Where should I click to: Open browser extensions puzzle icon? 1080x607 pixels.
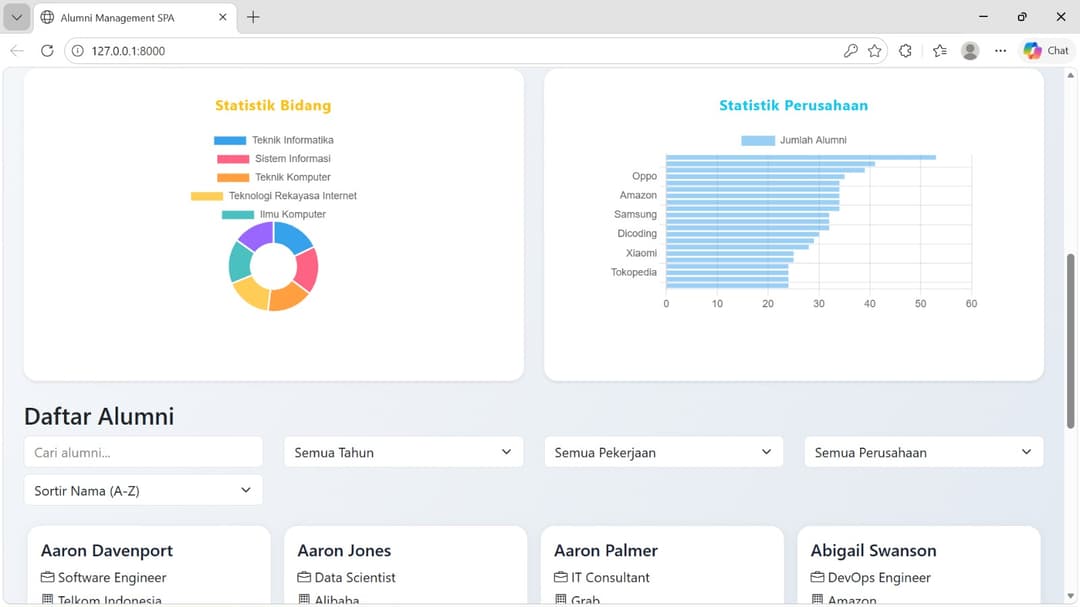tap(905, 50)
